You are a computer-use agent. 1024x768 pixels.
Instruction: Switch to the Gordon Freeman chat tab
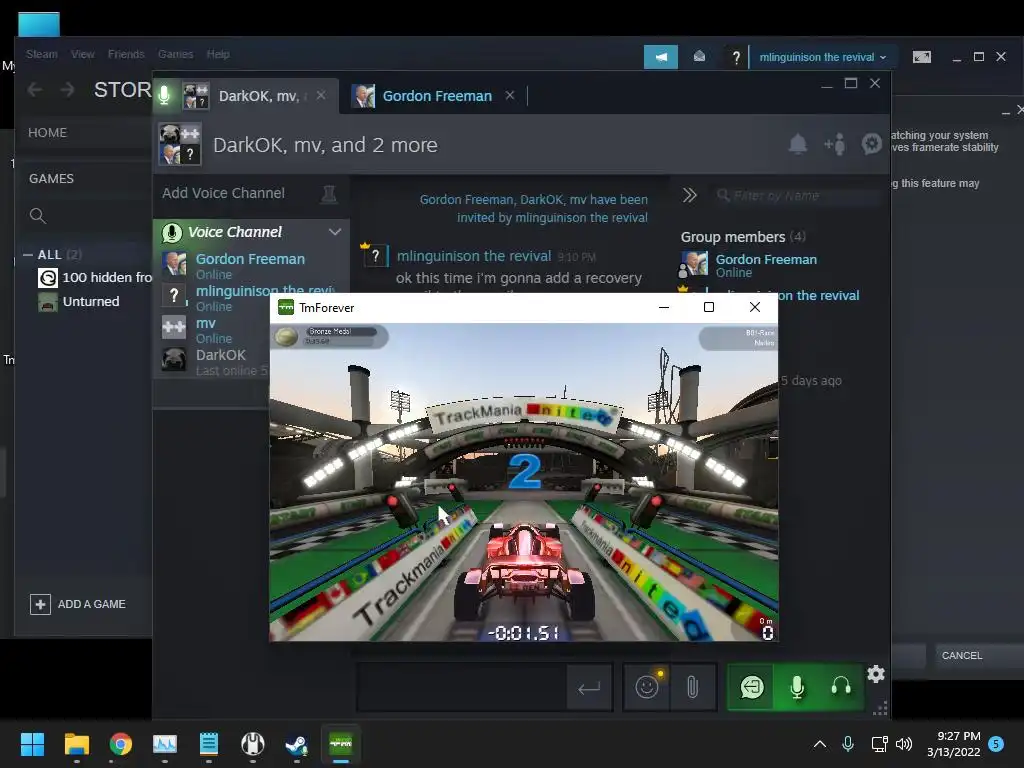coord(437,96)
